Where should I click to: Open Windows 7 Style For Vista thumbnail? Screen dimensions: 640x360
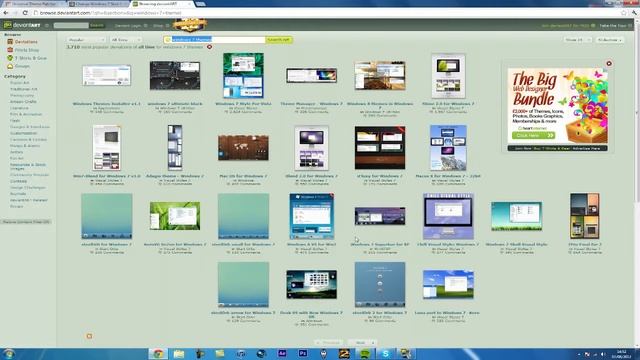point(243,76)
